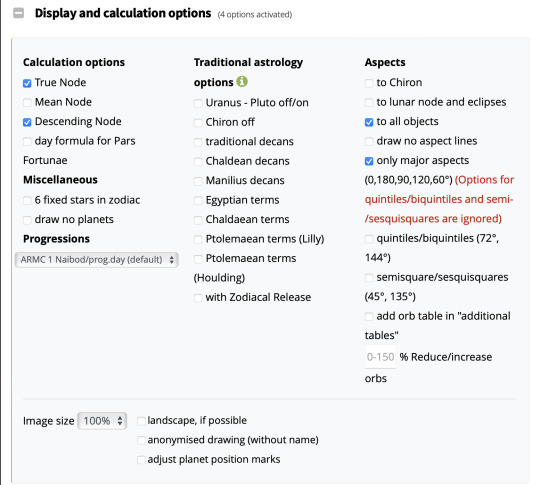Enable quintiles/biquintiles aspects checkbox
This screenshot has width=540, height=485.
tap(369, 239)
